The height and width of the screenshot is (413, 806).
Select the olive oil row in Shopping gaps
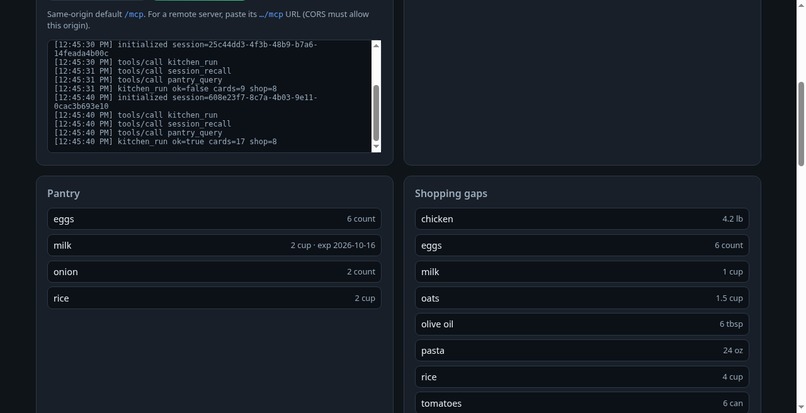[x=582, y=325]
